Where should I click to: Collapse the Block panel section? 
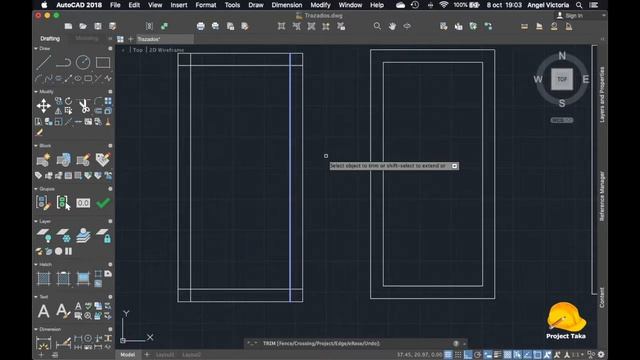[x=36, y=145]
